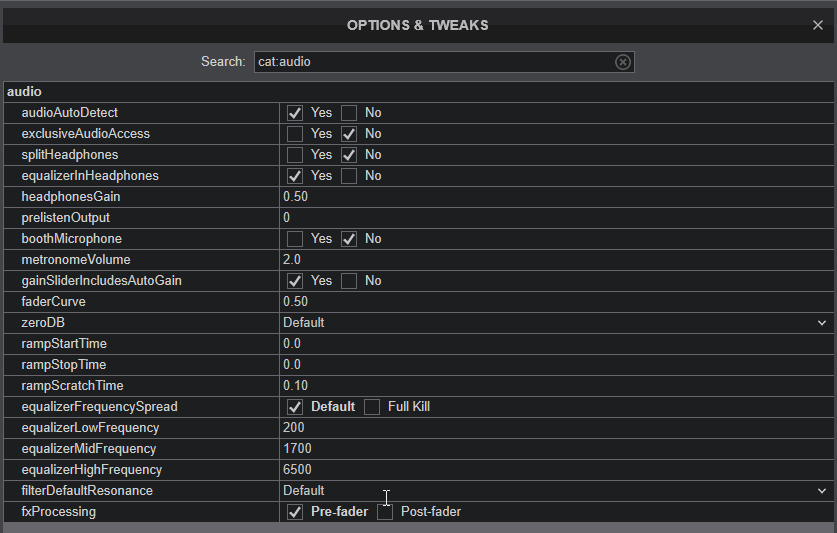Click the equalizerLowFrequency value 200

point(556,428)
